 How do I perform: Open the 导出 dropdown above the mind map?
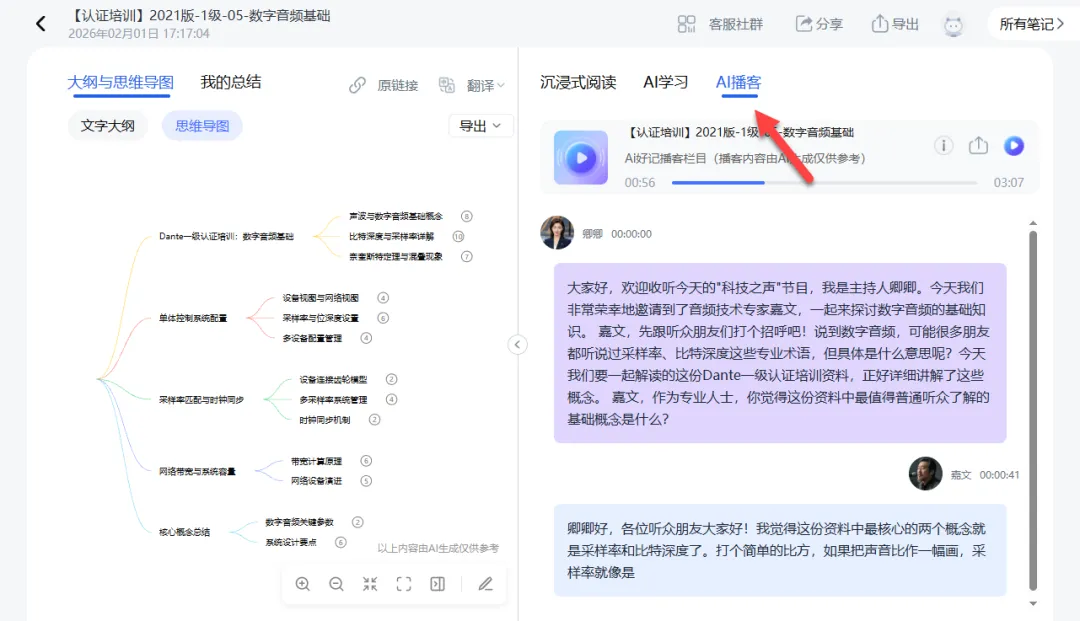coord(481,126)
